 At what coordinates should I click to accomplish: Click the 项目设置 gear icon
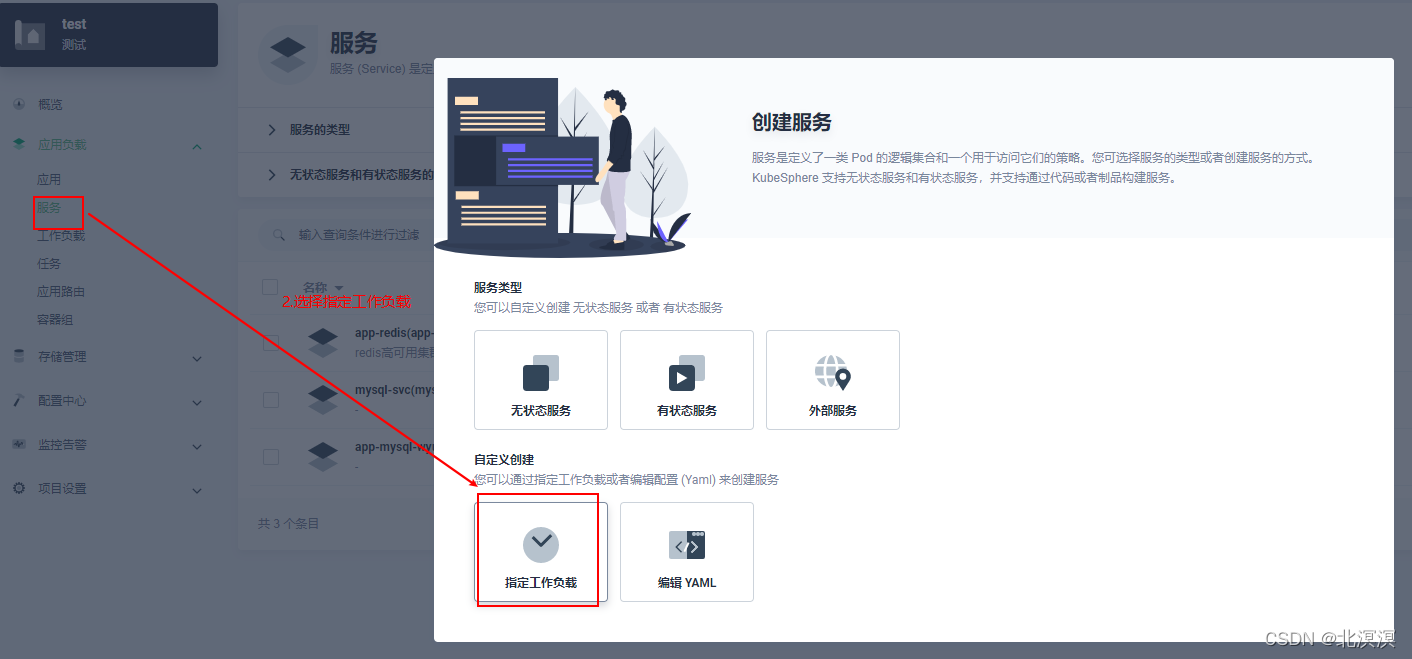tap(19, 488)
